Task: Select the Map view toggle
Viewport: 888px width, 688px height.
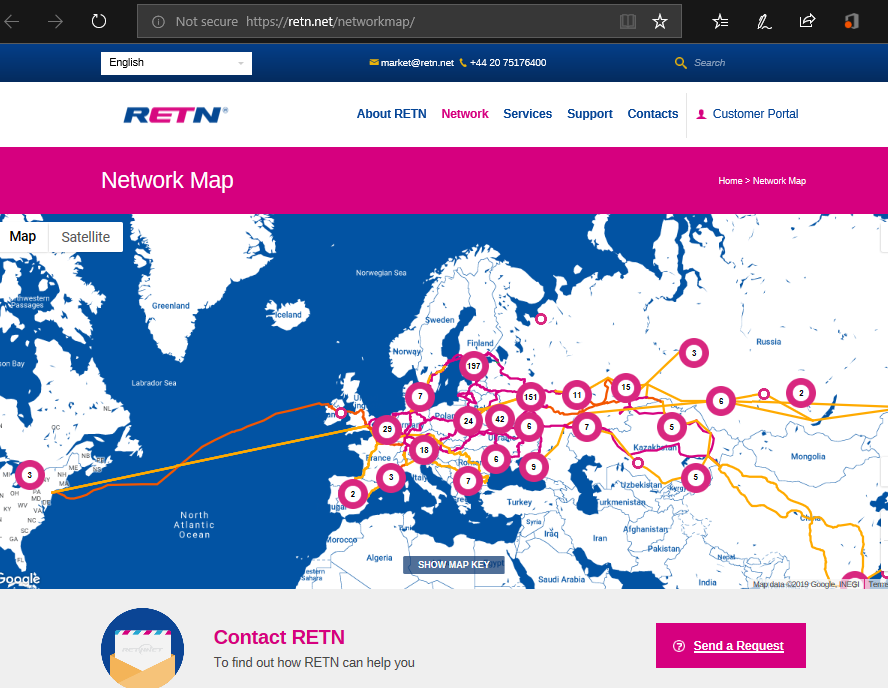Action: (23, 237)
